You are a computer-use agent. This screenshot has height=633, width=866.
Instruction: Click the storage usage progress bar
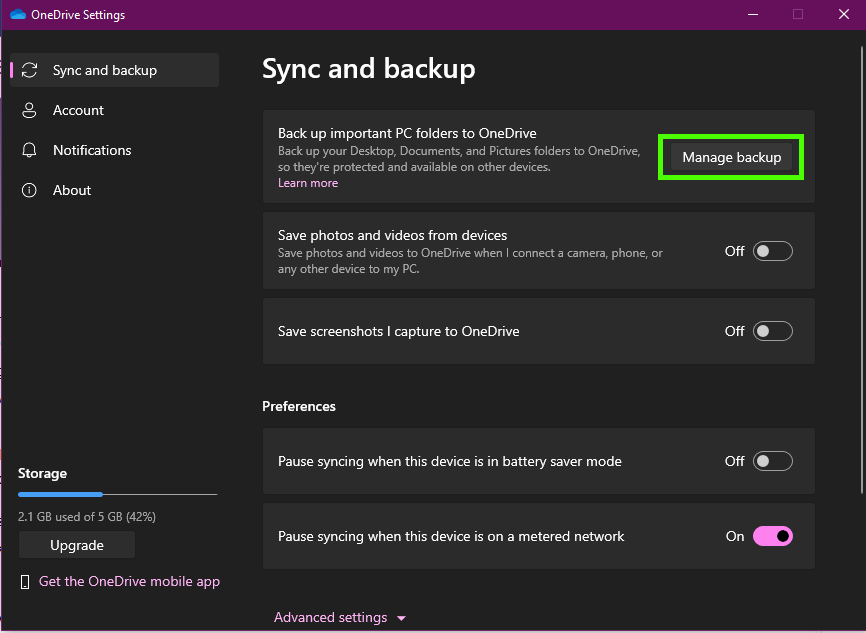click(x=117, y=494)
